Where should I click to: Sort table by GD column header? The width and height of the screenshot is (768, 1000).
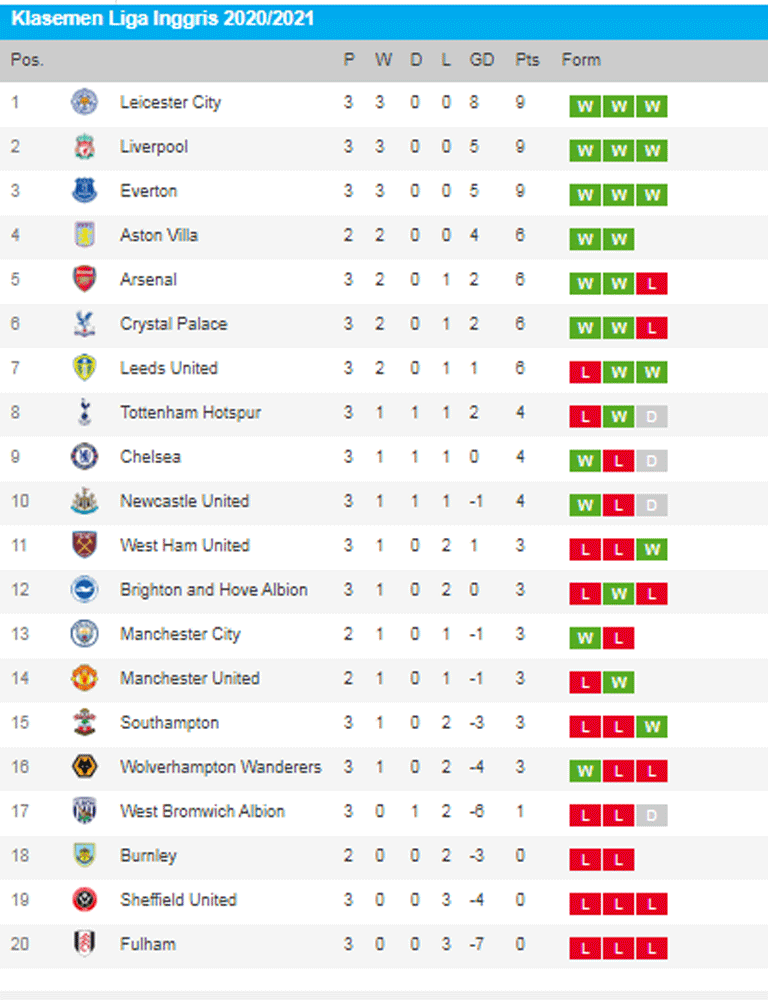(x=482, y=60)
